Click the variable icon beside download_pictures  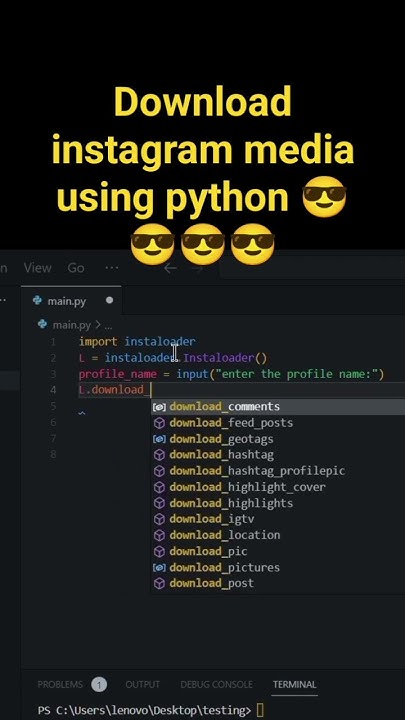pos(159,568)
